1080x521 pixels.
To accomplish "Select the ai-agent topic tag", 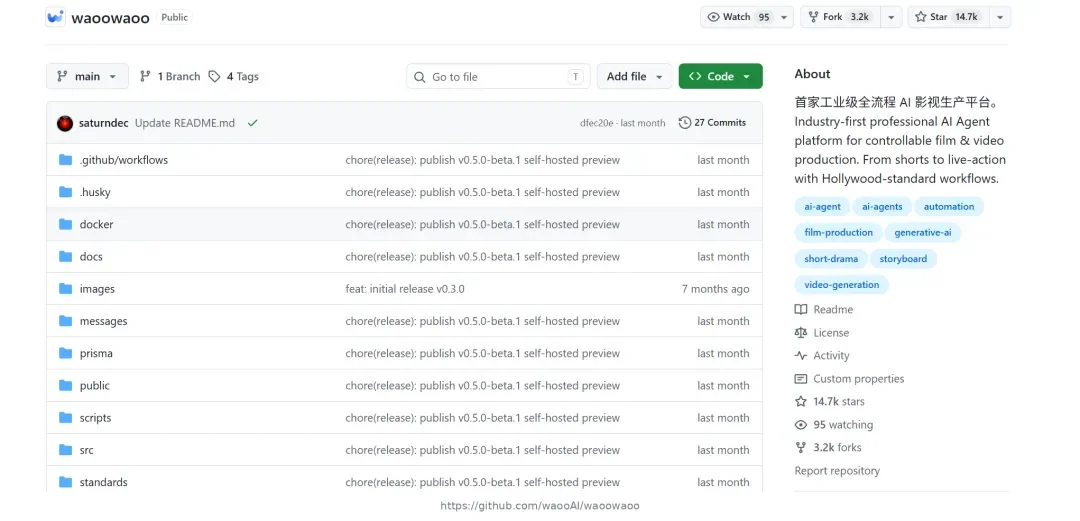I will (x=822, y=207).
